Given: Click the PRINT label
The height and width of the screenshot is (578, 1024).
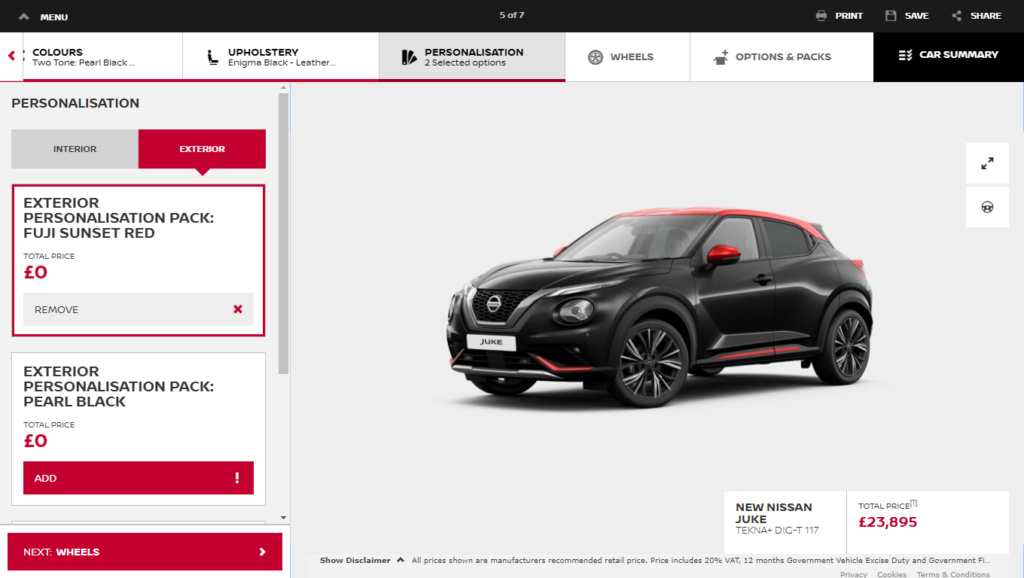Looking at the screenshot, I should (x=849, y=16).
